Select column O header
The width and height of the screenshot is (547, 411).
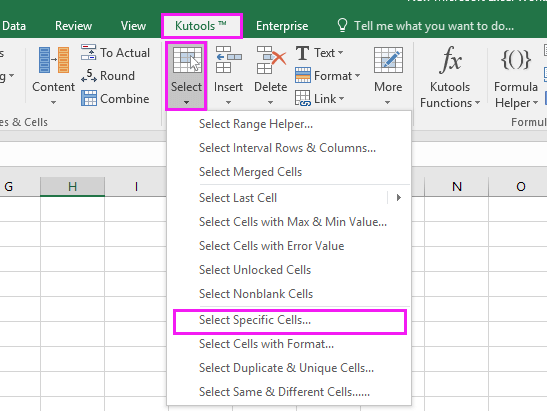[518, 187]
